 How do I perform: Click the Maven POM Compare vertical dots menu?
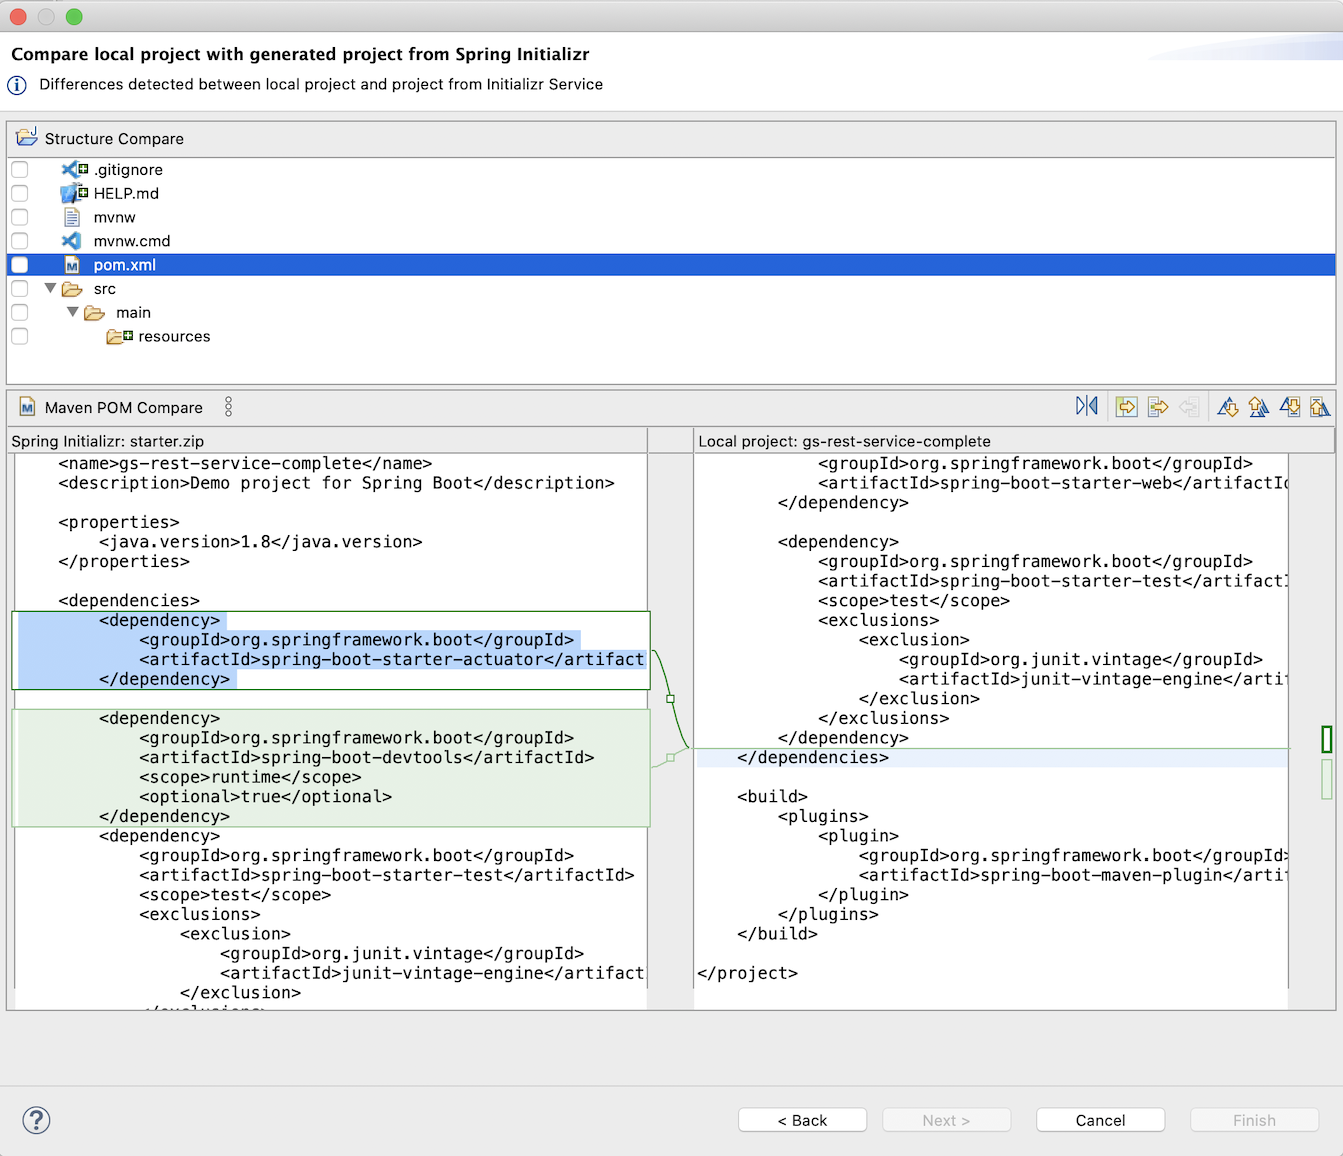point(228,407)
